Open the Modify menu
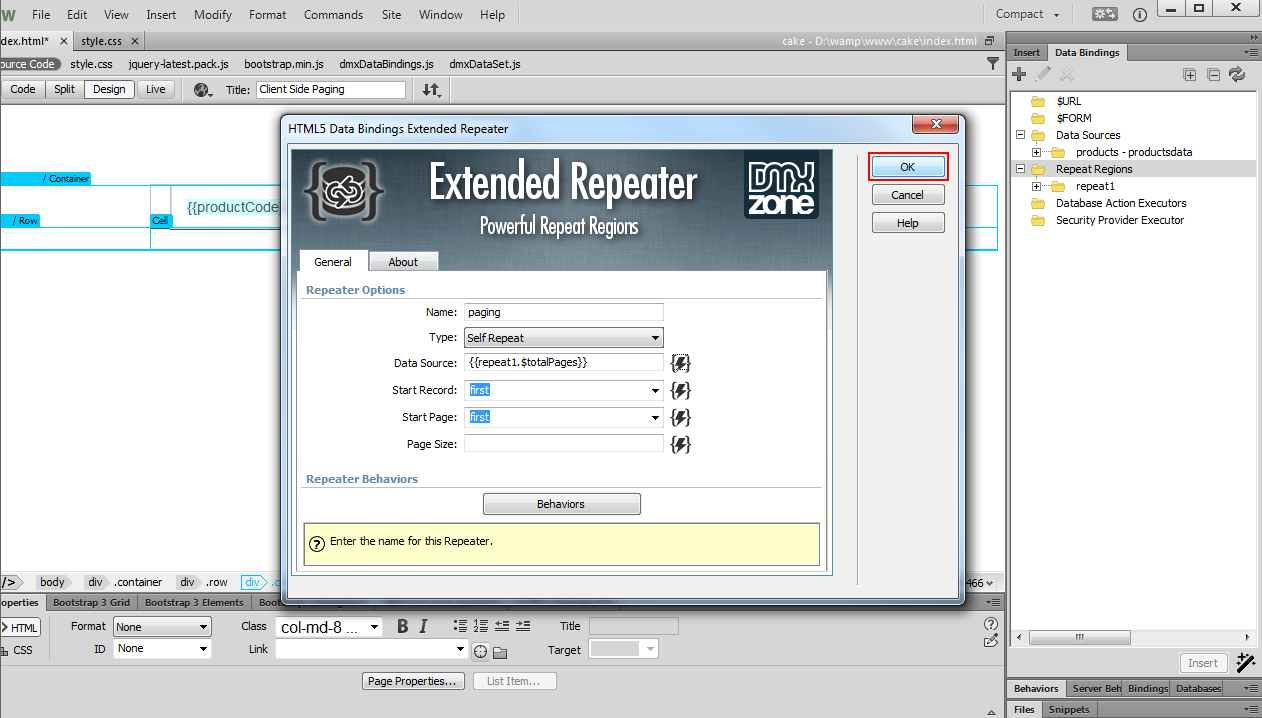 click(213, 15)
